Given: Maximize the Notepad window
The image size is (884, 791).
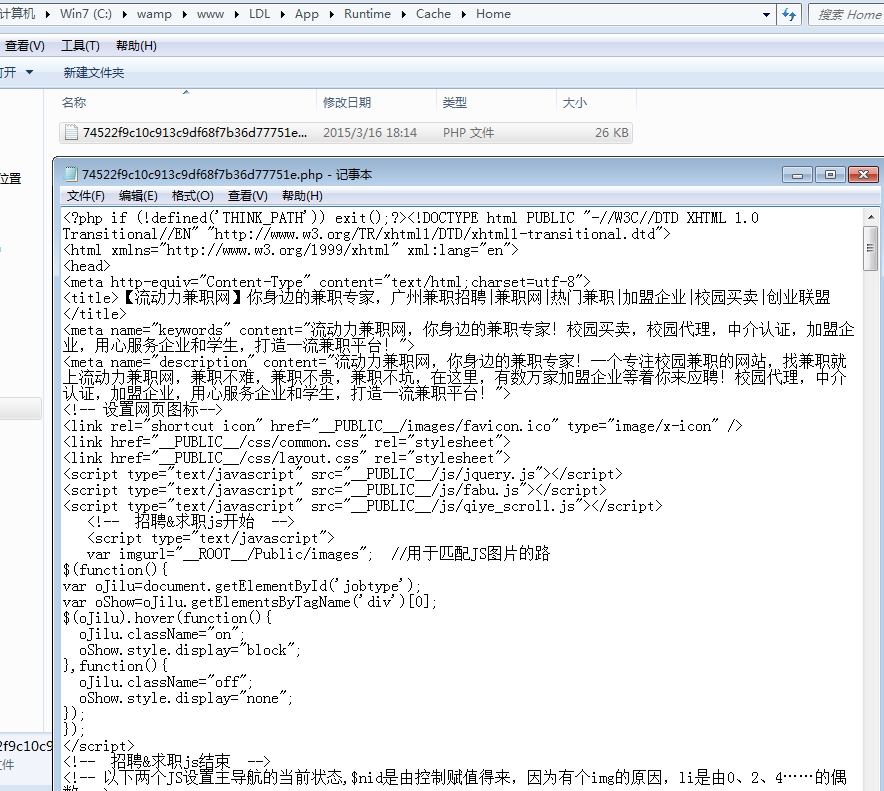Looking at the screenshot, I should tap(830, 175).
